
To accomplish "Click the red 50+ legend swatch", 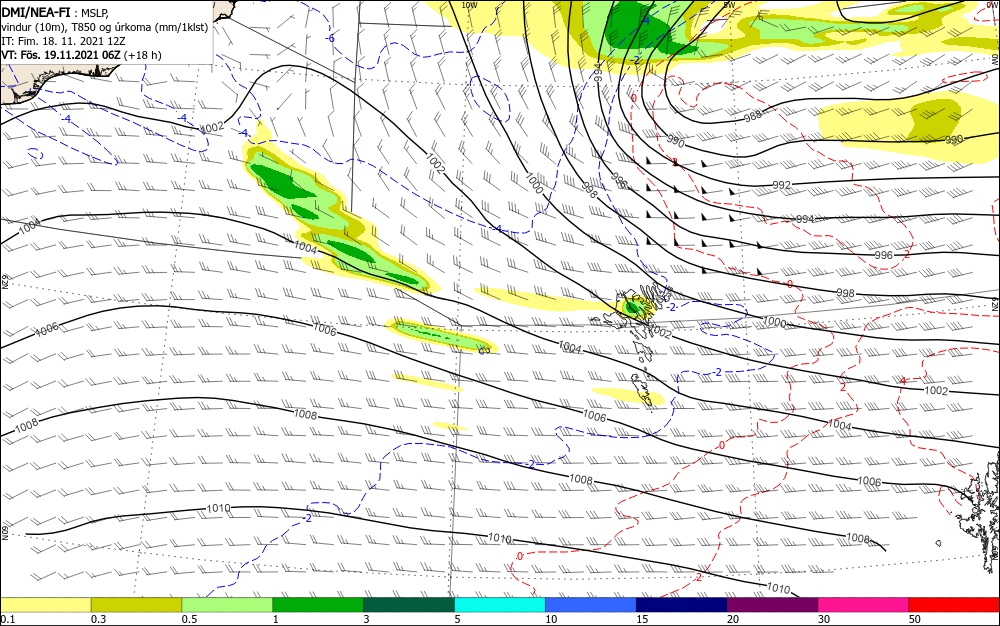I will 954,605.
